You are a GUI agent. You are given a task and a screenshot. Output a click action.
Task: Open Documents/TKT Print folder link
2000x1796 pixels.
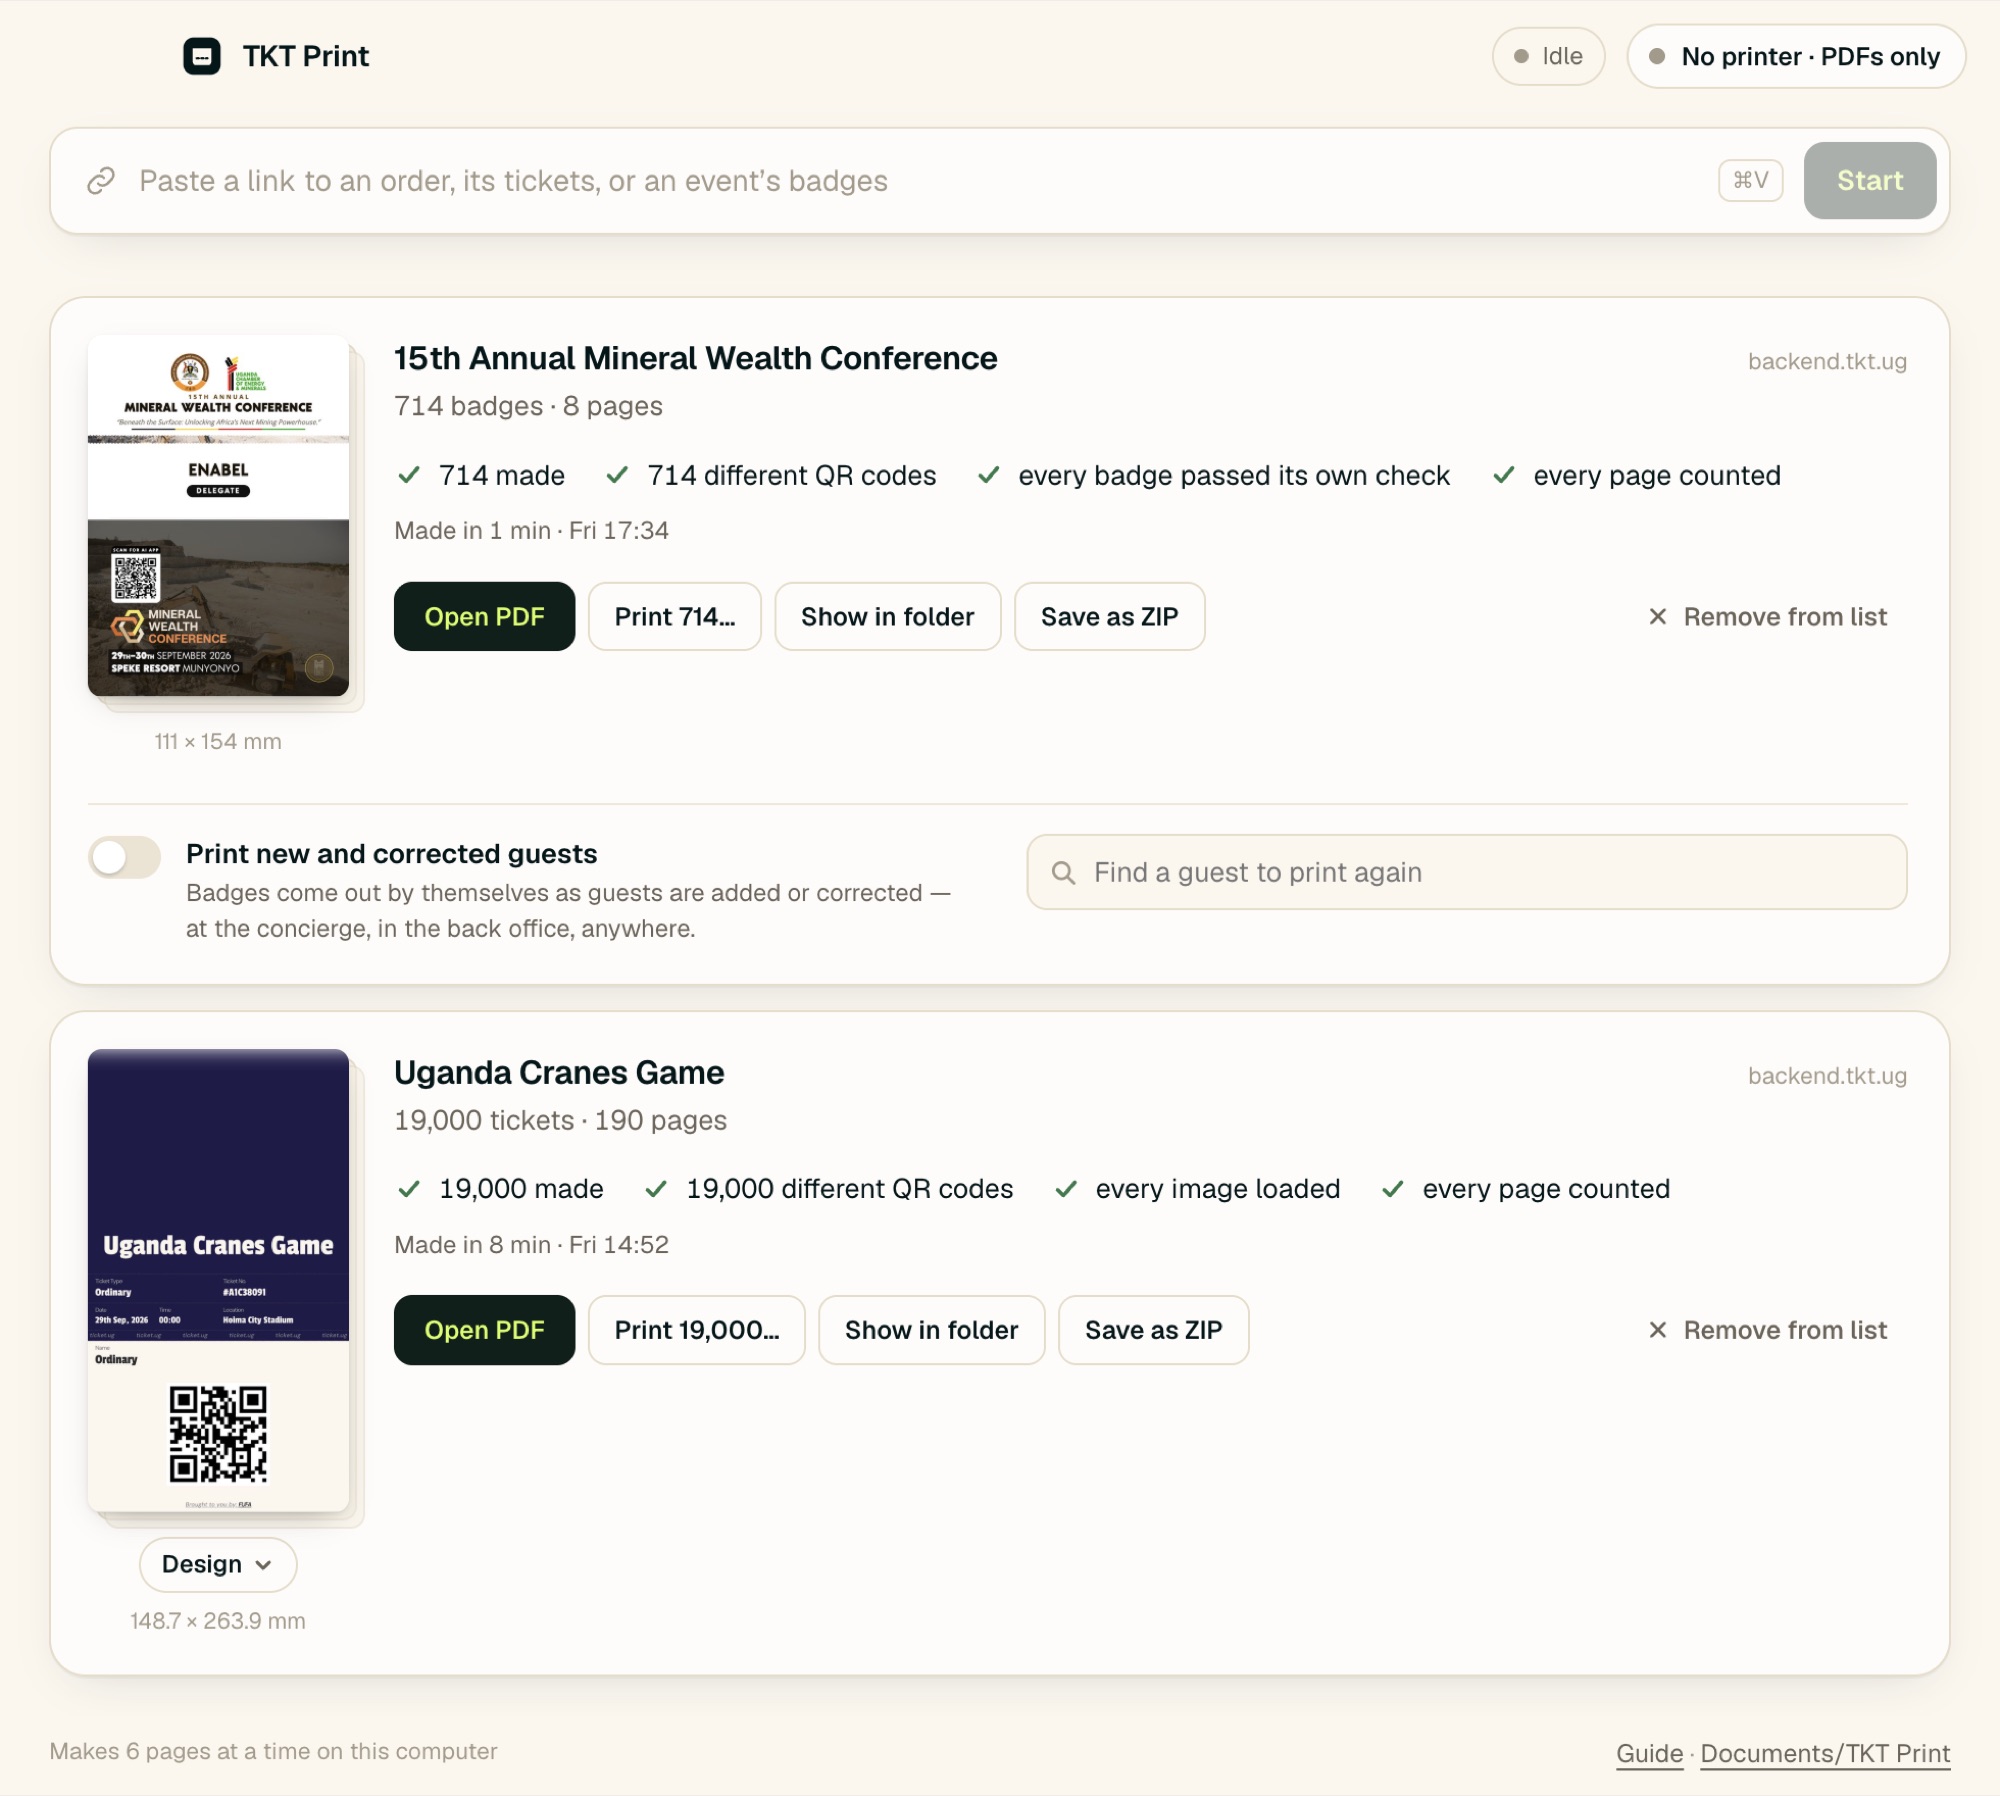(x=1825, y=1753)
